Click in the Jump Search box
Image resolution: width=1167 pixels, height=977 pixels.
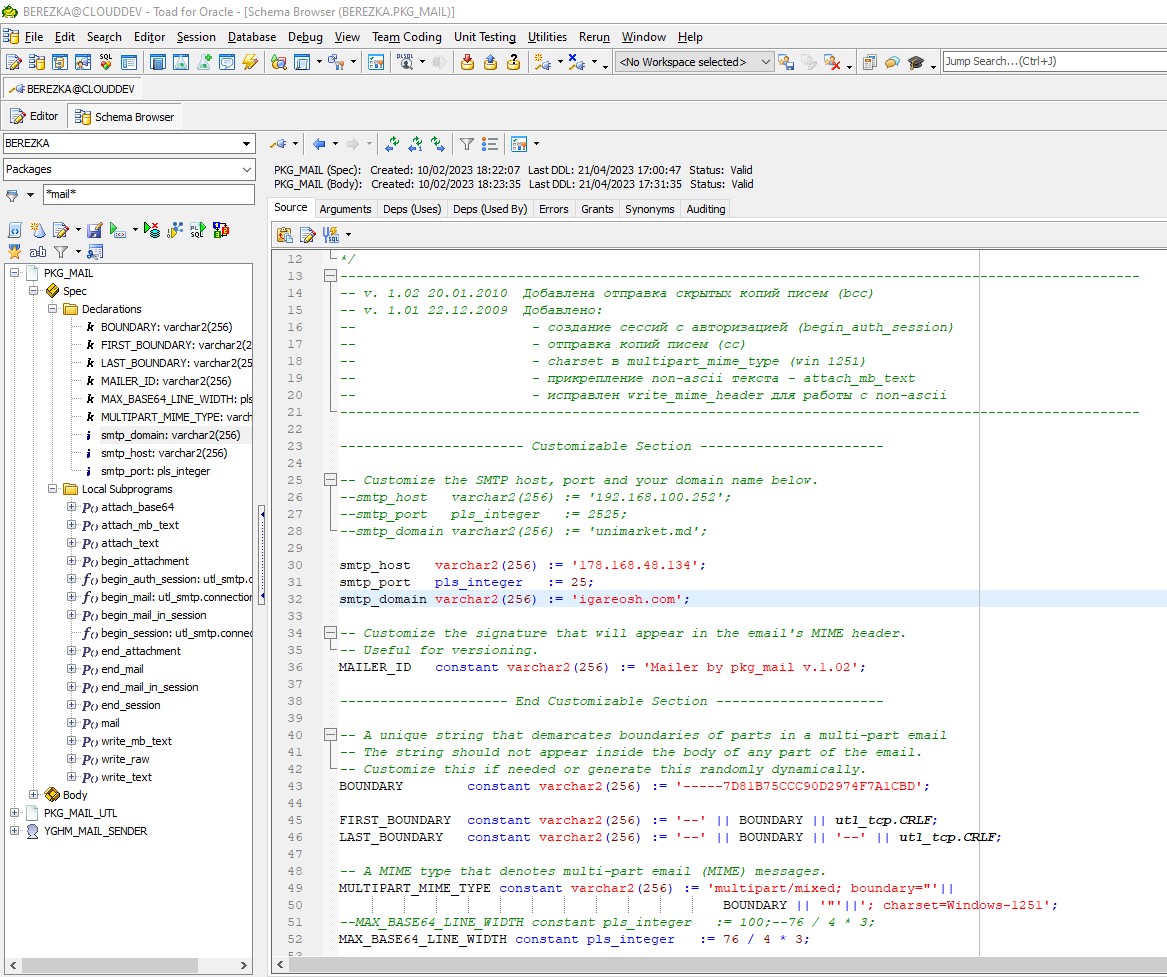tap(1054, 62)
